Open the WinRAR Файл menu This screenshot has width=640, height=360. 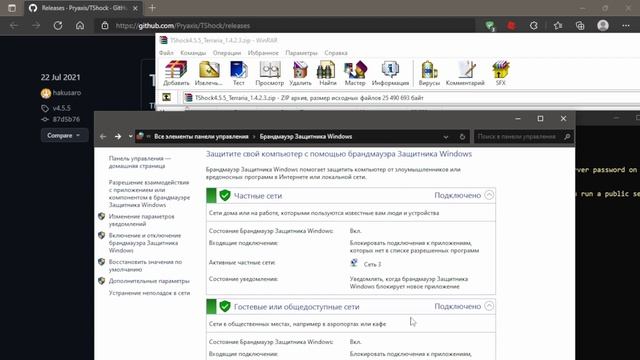point(166,53)
